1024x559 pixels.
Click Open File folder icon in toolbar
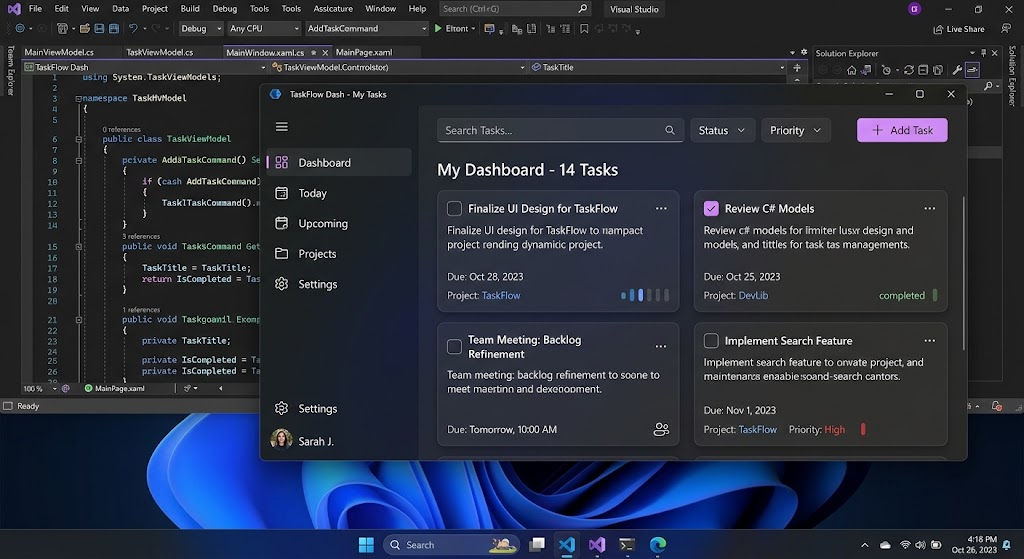tap(85, 29)
